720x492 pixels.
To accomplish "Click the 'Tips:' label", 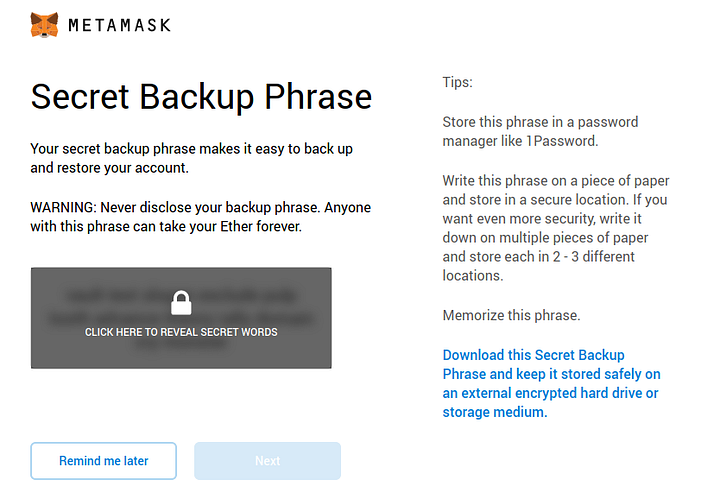I will coord(457,83).
